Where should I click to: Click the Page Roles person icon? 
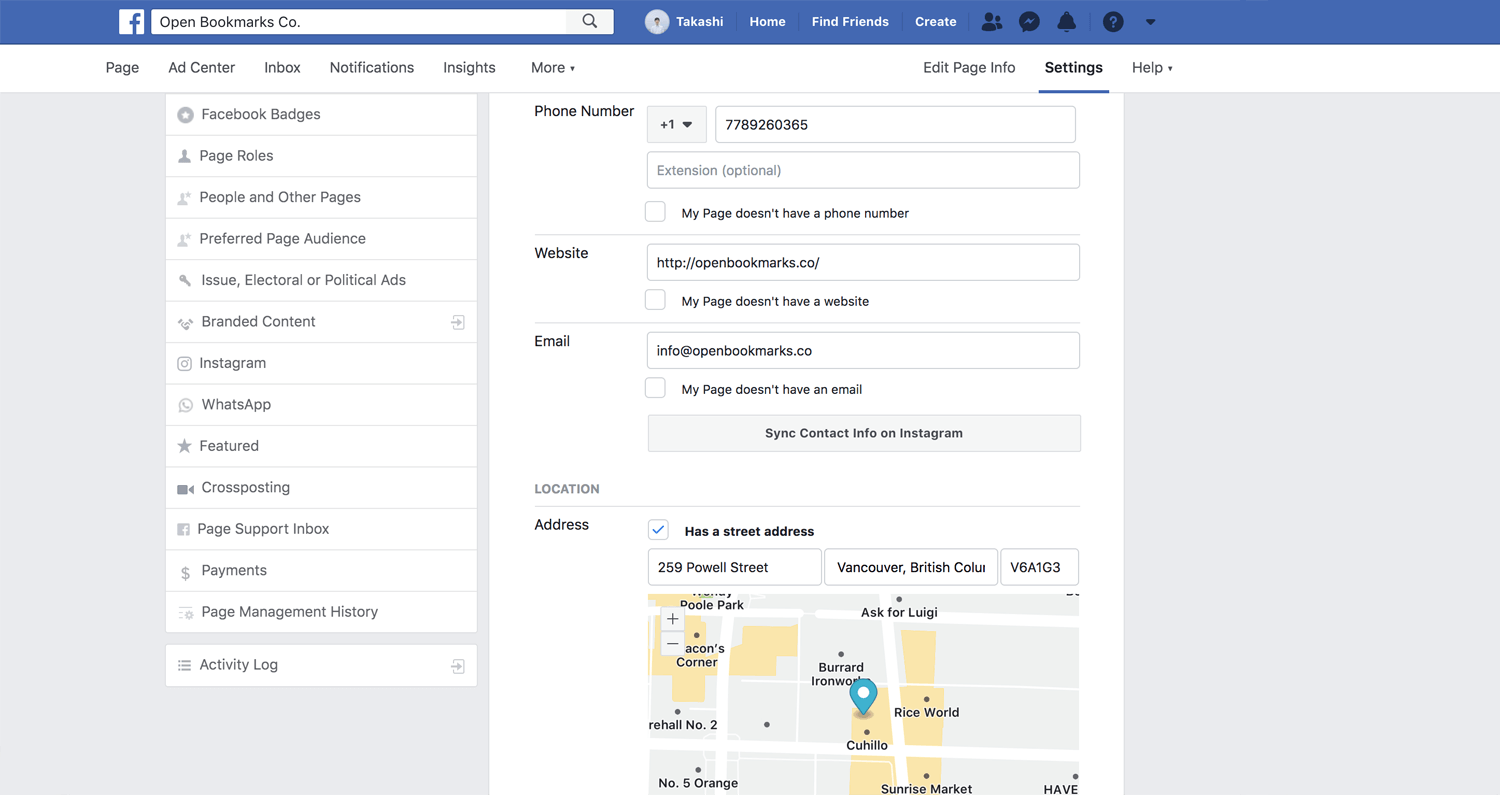[x=184, y=156]
